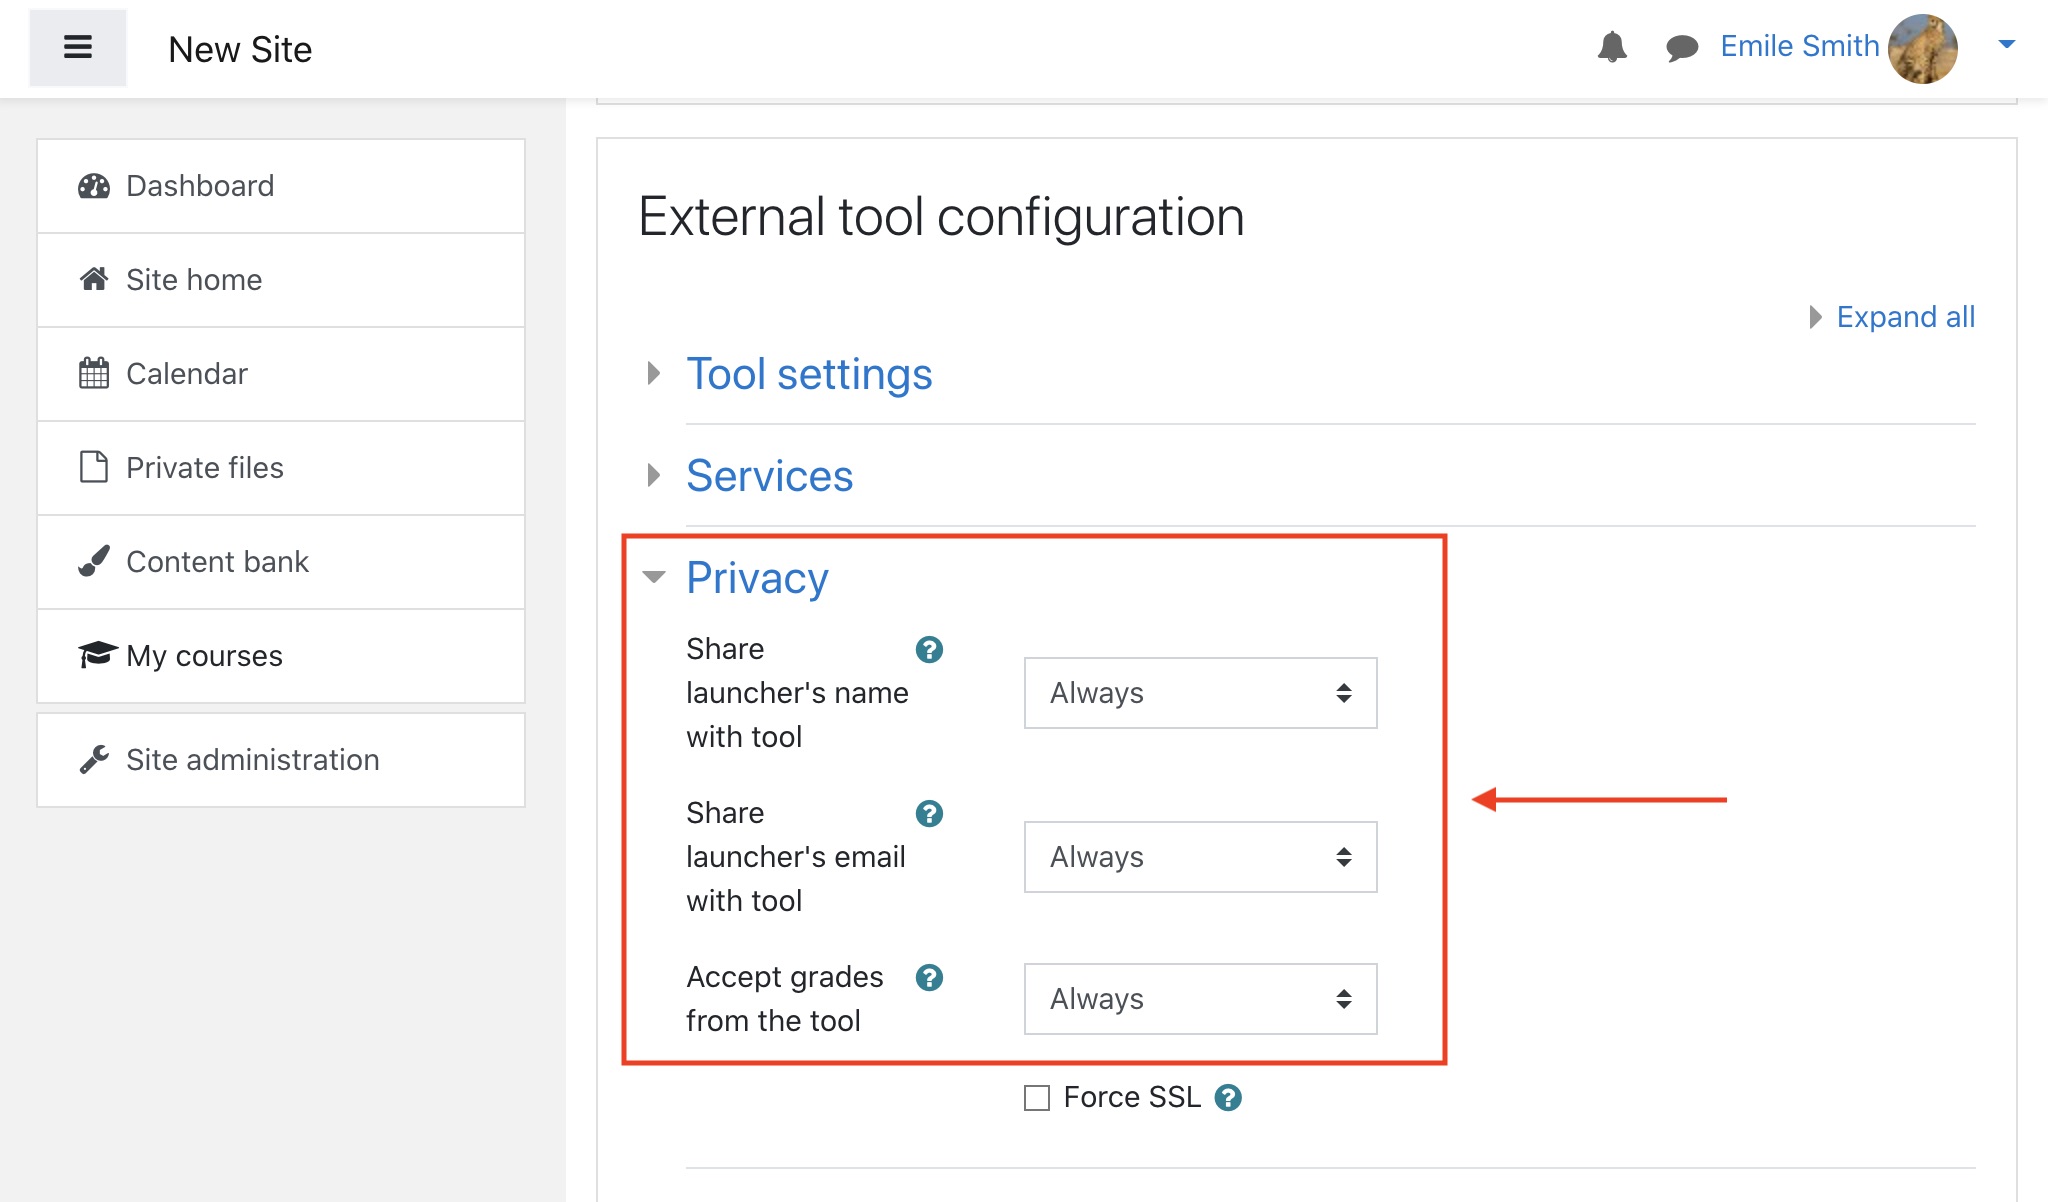Click the Emile Smith profile avatar
The height and width of the screenshot is (1202, 2048).
tap(1922, 48)
